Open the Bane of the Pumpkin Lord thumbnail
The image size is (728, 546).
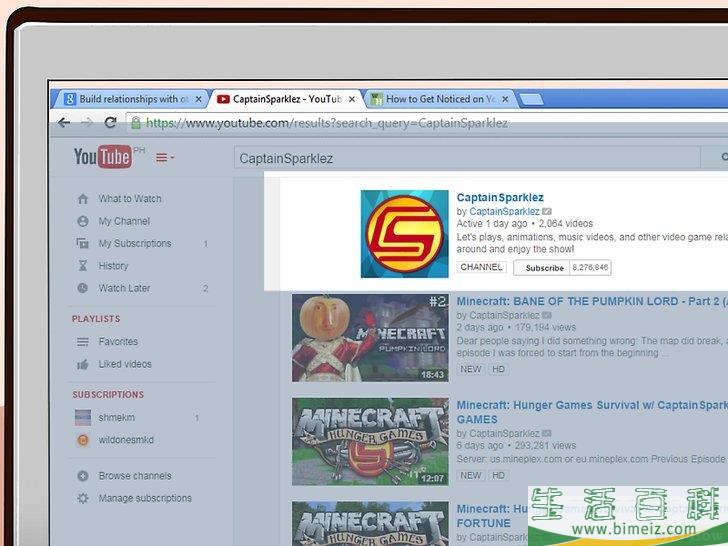[x=370, y=338]
